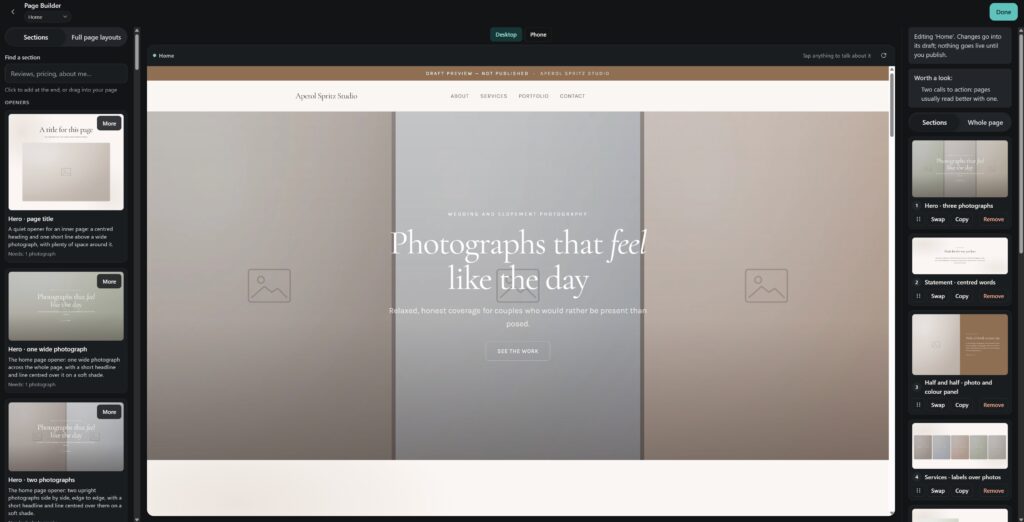This screenshot has height=522, width=1024.
Task: Click the Aperol Spritz Studio logo text
Action: pos(326,96)
